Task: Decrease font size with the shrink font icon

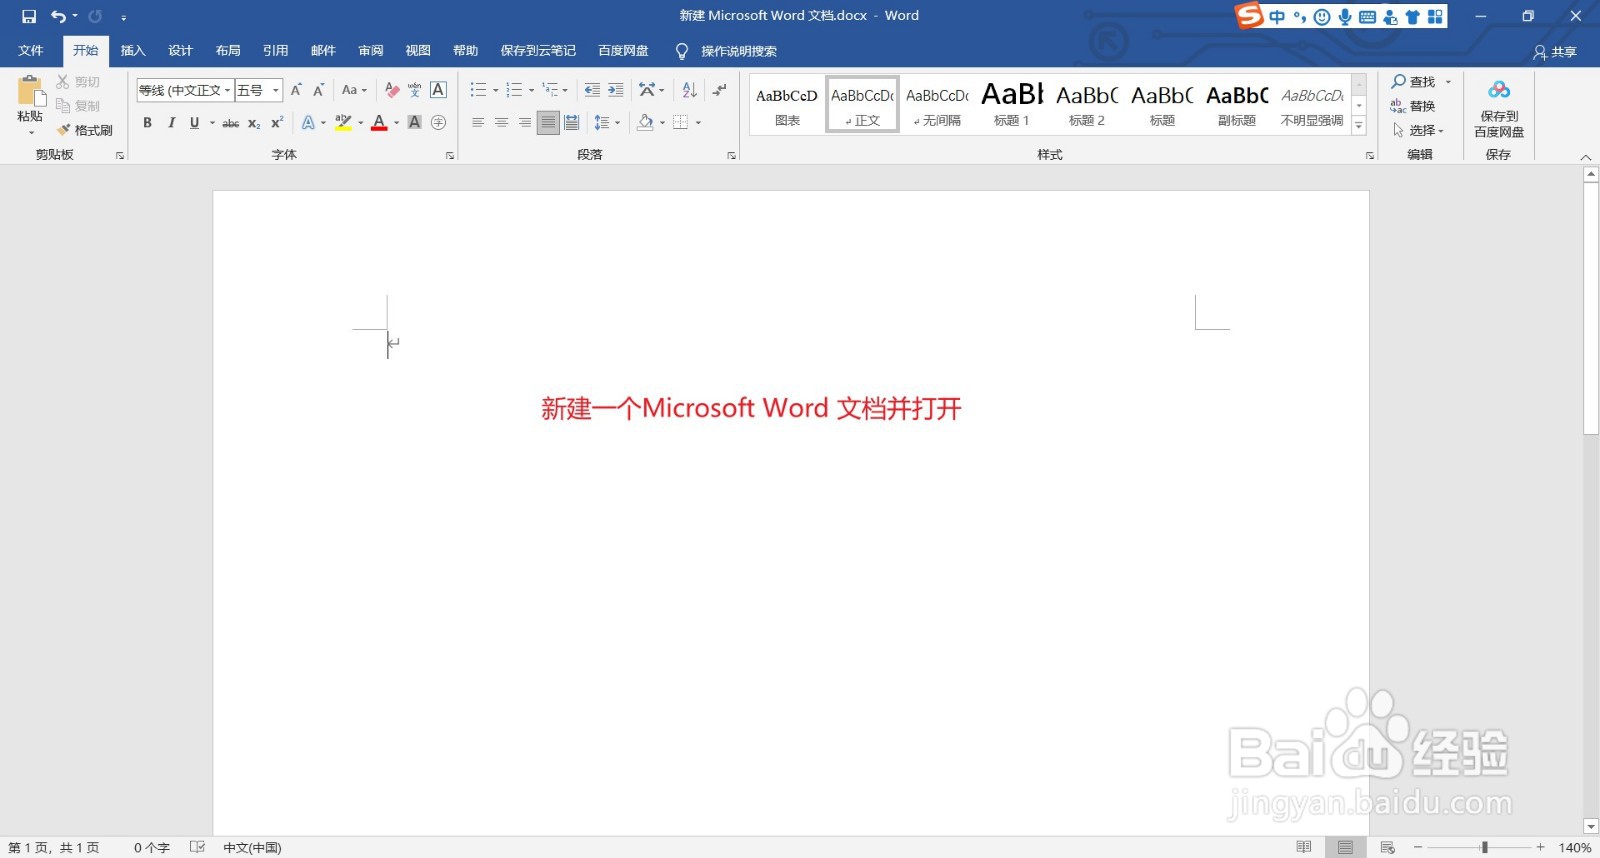Action: (x=318, y=90)
